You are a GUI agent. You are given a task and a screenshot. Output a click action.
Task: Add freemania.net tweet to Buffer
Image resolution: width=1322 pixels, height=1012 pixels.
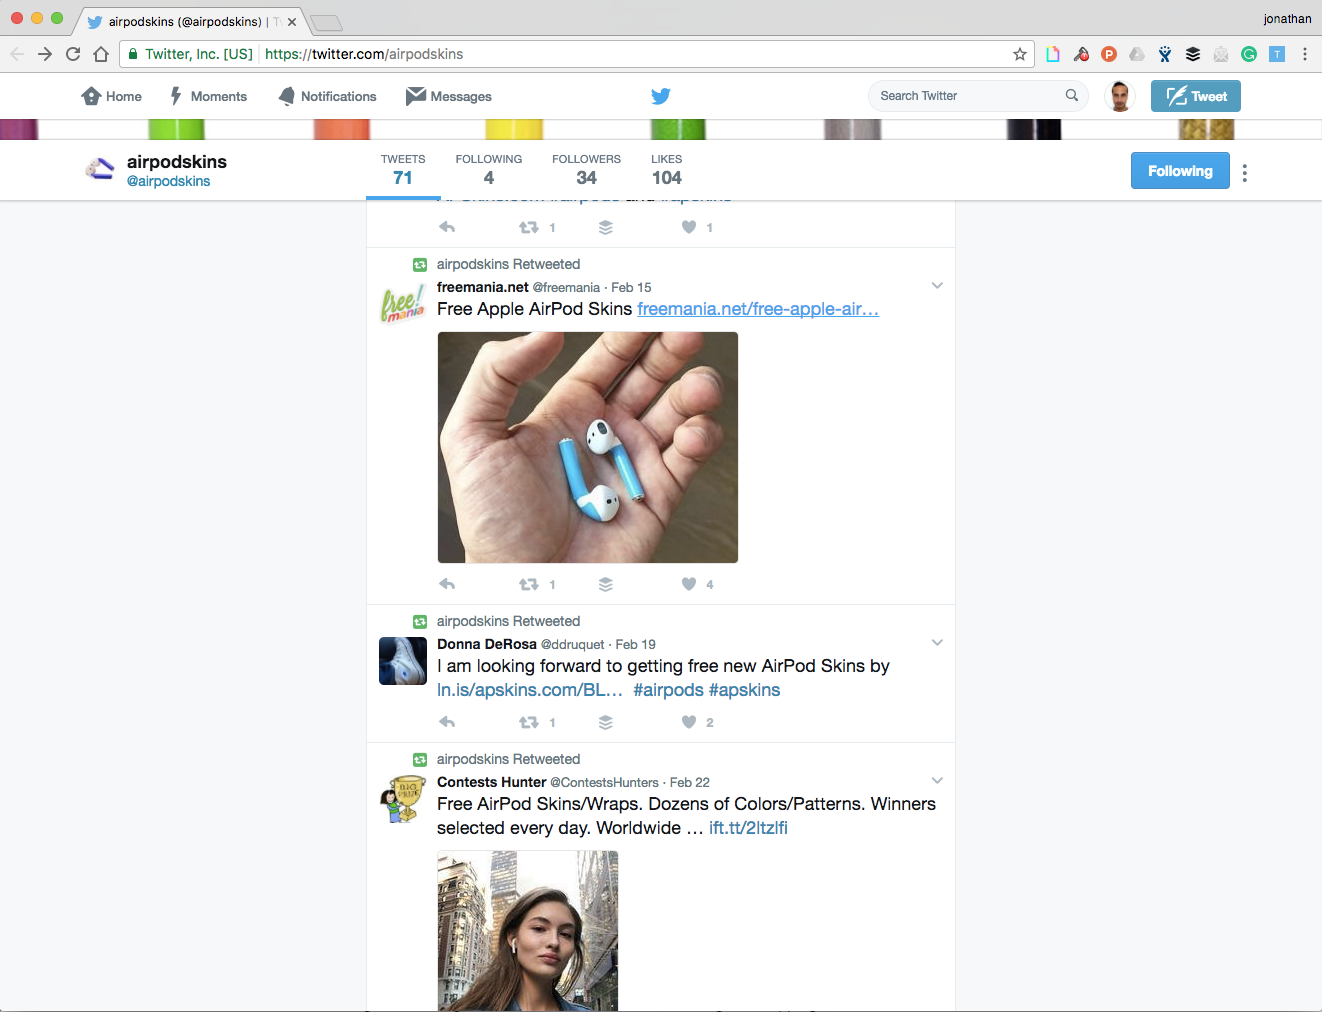coord(606,584)
